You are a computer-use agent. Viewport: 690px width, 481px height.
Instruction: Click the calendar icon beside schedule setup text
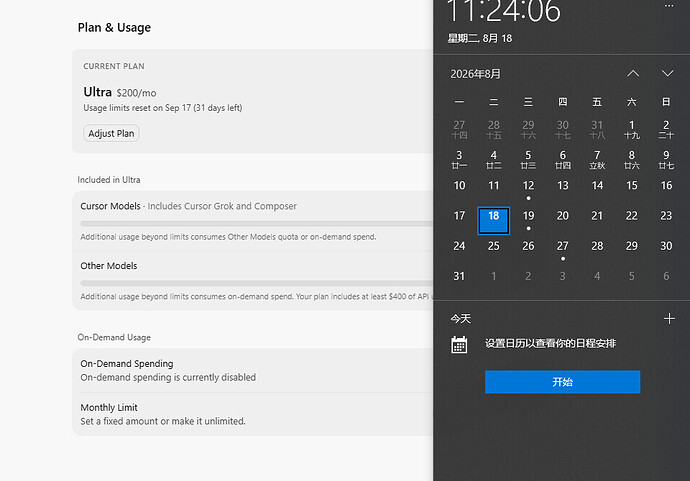coord(459,345)
